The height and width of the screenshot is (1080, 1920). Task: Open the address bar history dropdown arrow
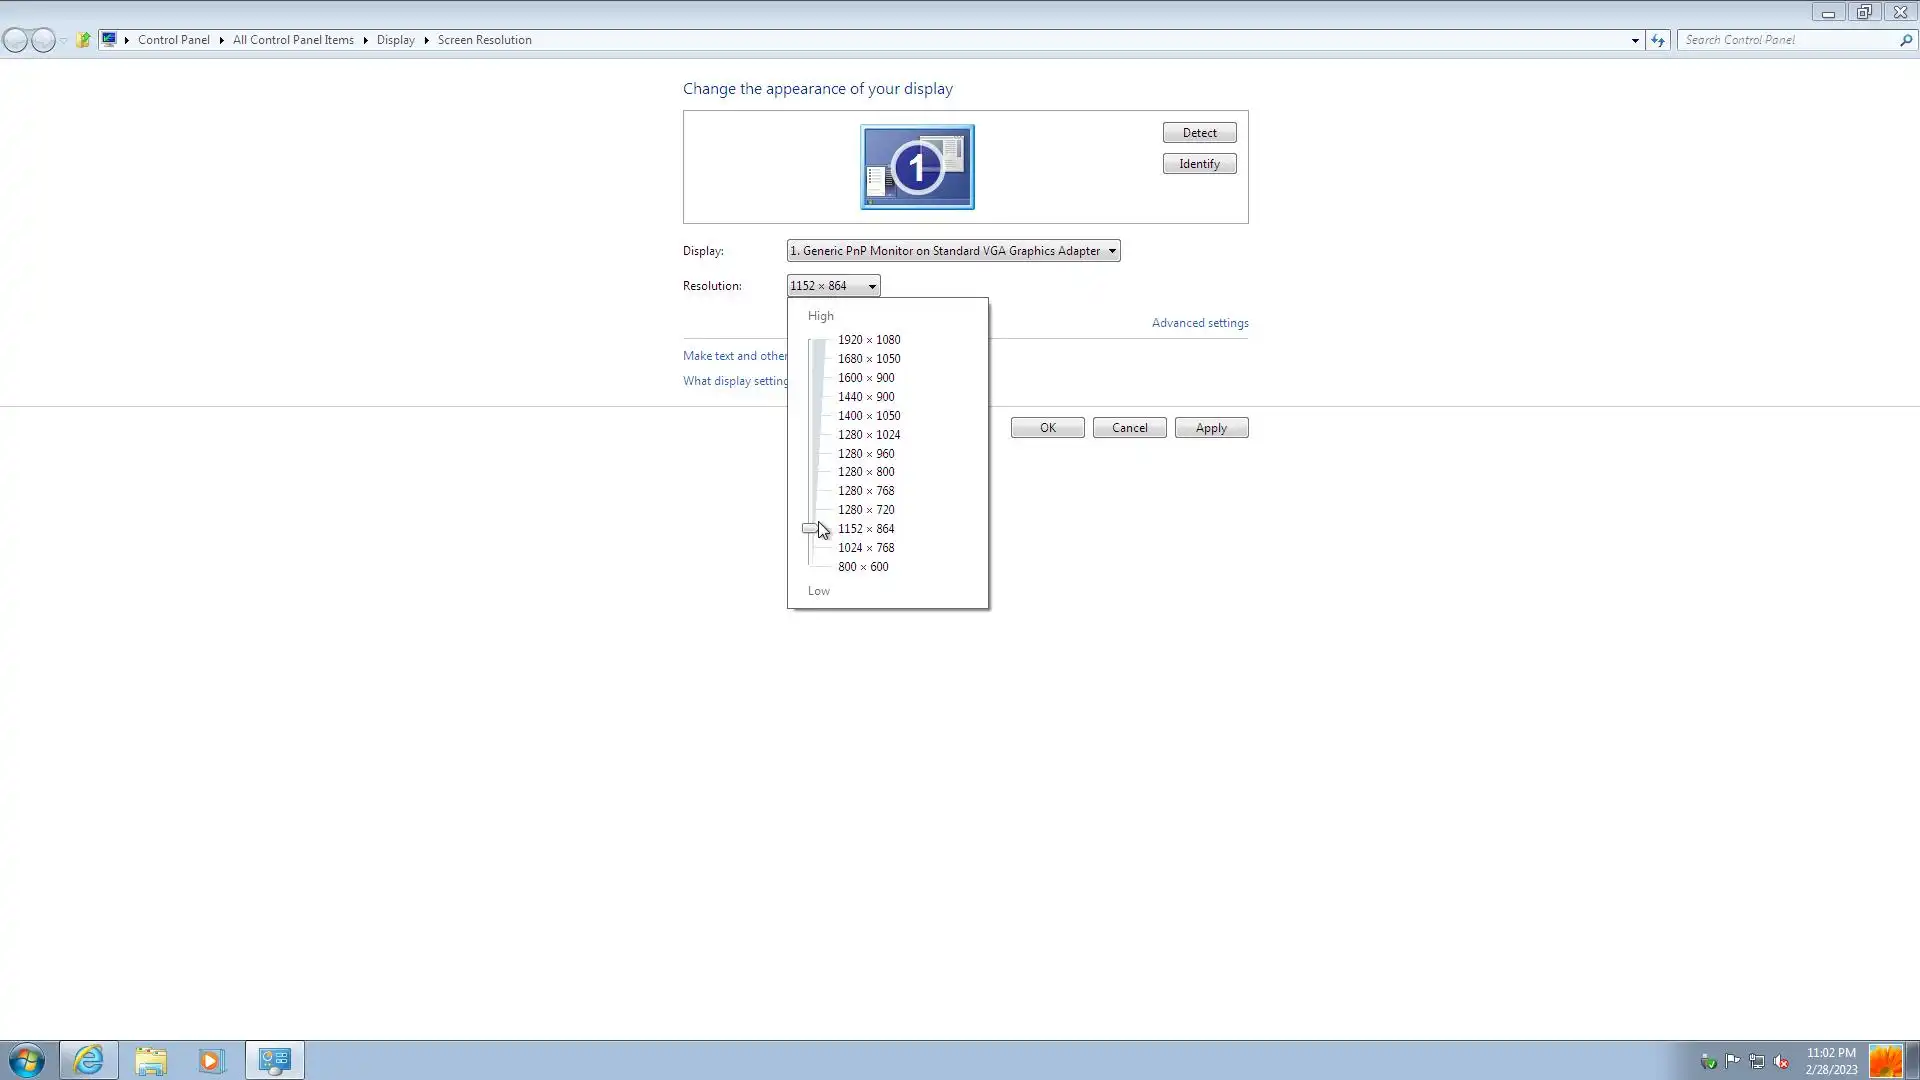[1635, 40]
